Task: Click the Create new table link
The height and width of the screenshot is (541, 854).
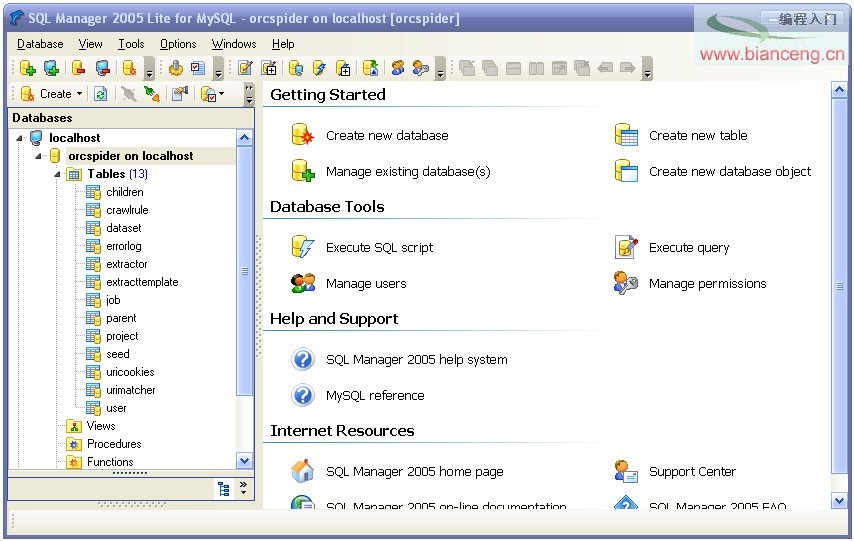Action: pos(698,135)
